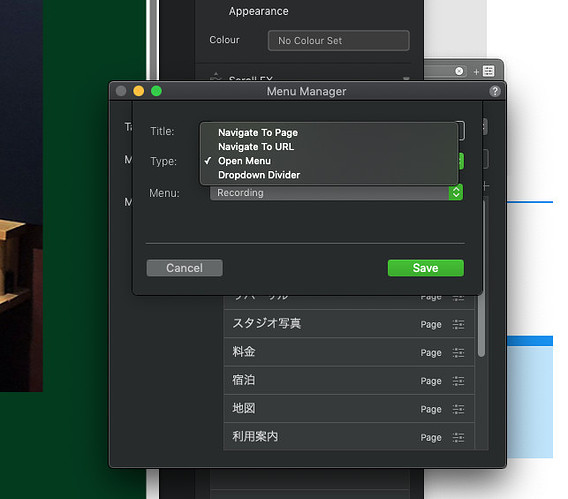Open settings icon for 宿泊 row
The height and width of the screenshot is (499, 568).
click(x=458, y=381)
